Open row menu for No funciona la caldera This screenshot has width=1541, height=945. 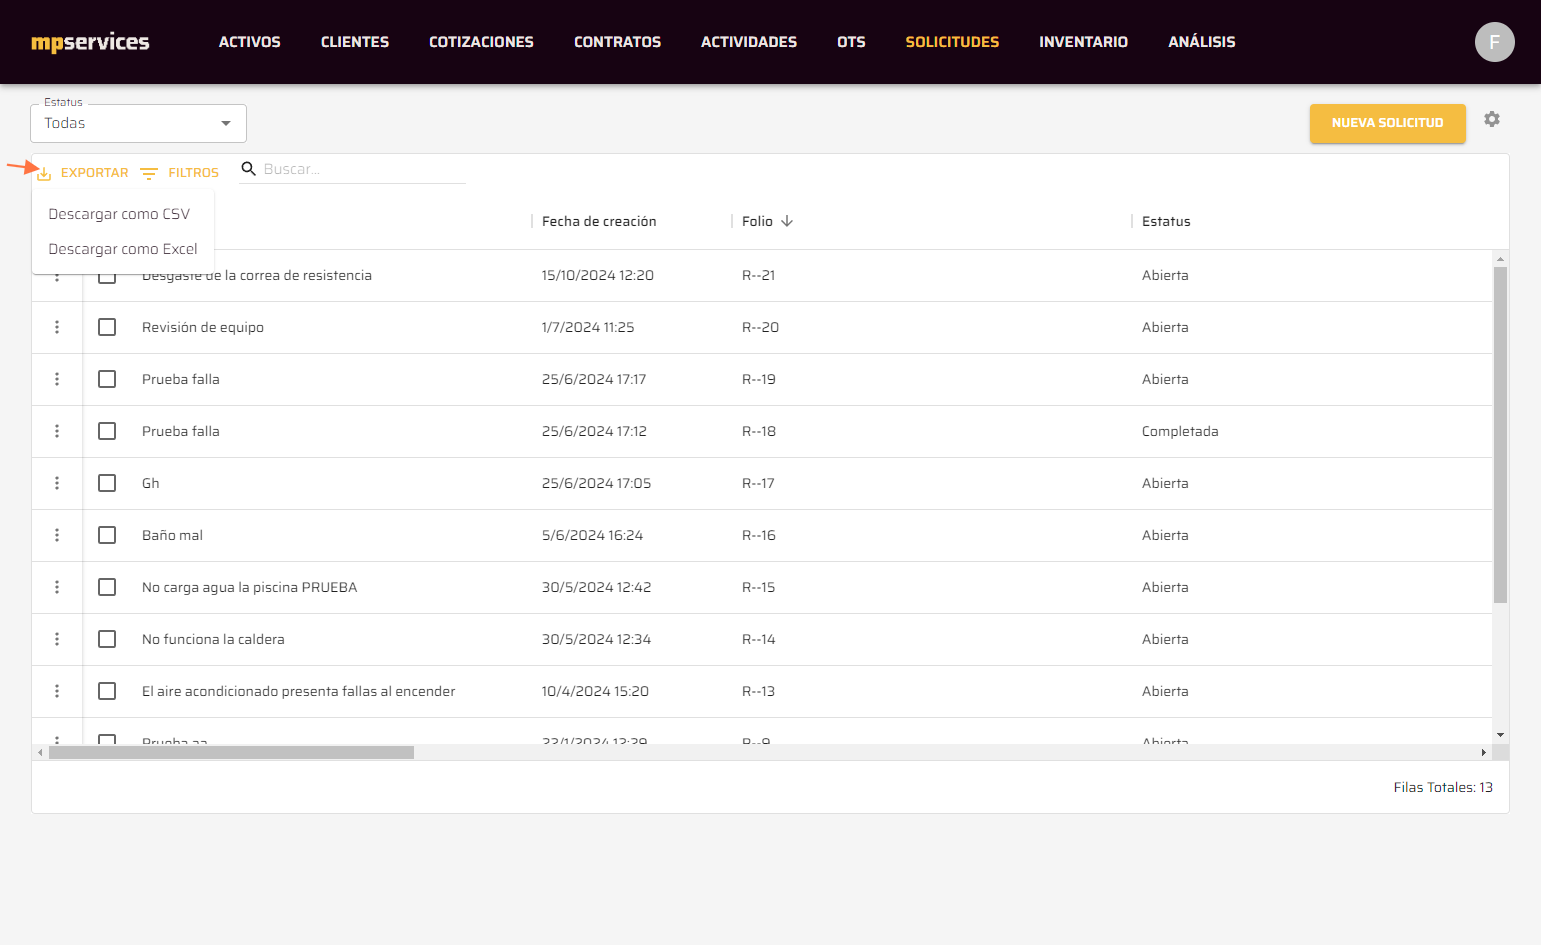[x=57, y=639]
